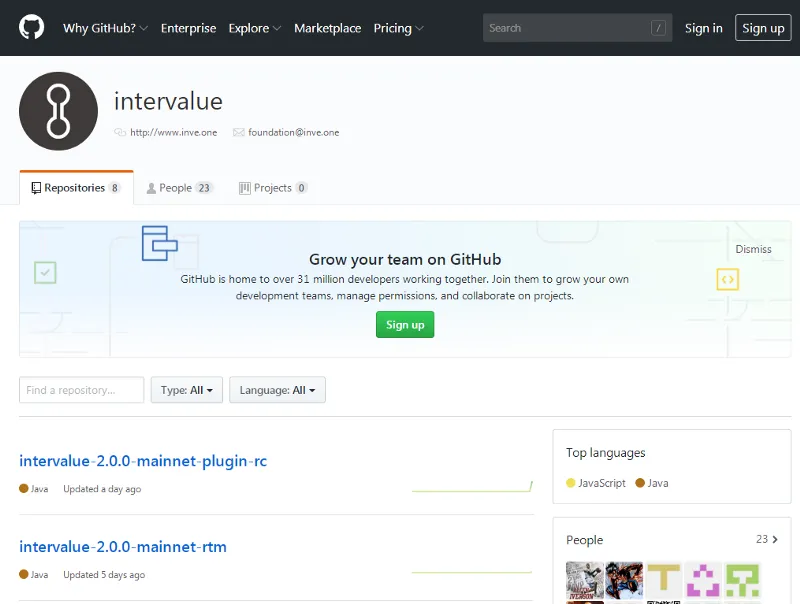800x604 pixels.
Task: Go to the Marketplace link
Action: tap(328, 28)
